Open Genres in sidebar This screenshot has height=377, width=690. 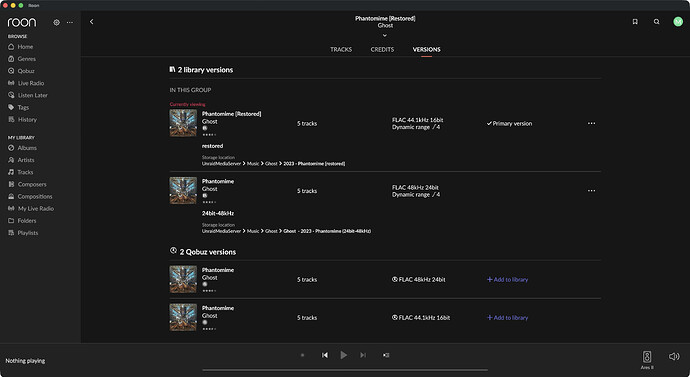[x=22, y=59]
